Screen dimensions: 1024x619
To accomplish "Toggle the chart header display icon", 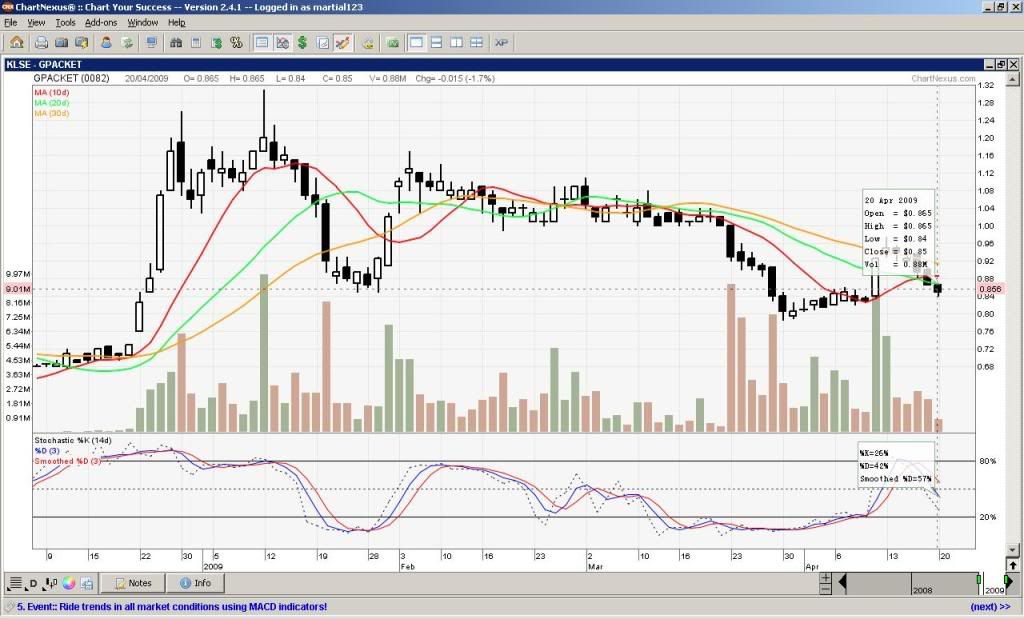I will point(262,42).
